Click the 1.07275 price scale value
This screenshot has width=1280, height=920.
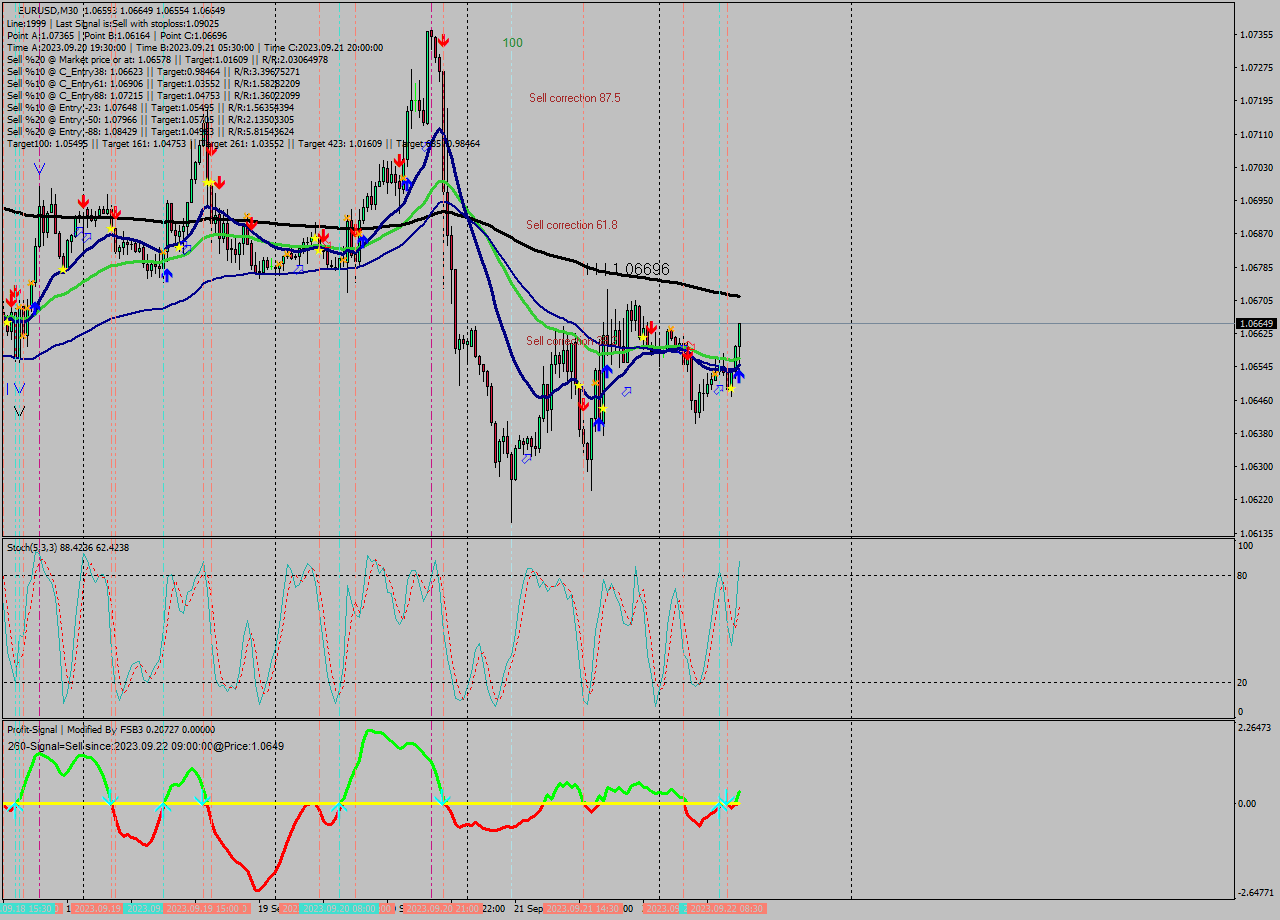click(1255, 68)
